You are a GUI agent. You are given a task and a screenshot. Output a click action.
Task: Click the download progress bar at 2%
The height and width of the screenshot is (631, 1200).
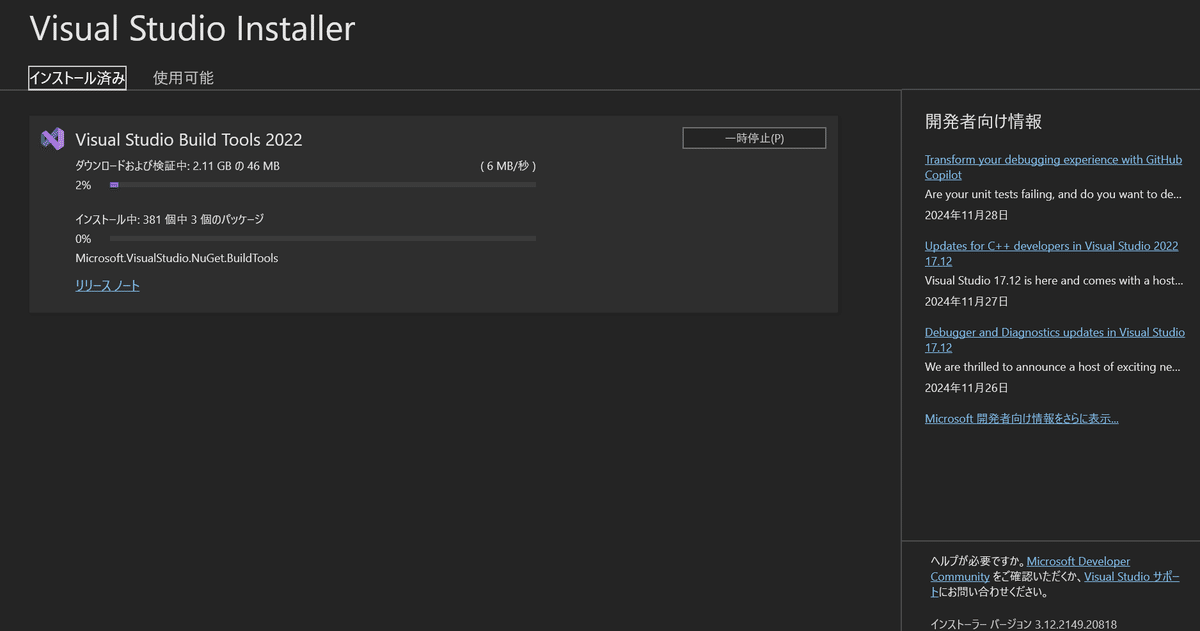click(323, 185)
